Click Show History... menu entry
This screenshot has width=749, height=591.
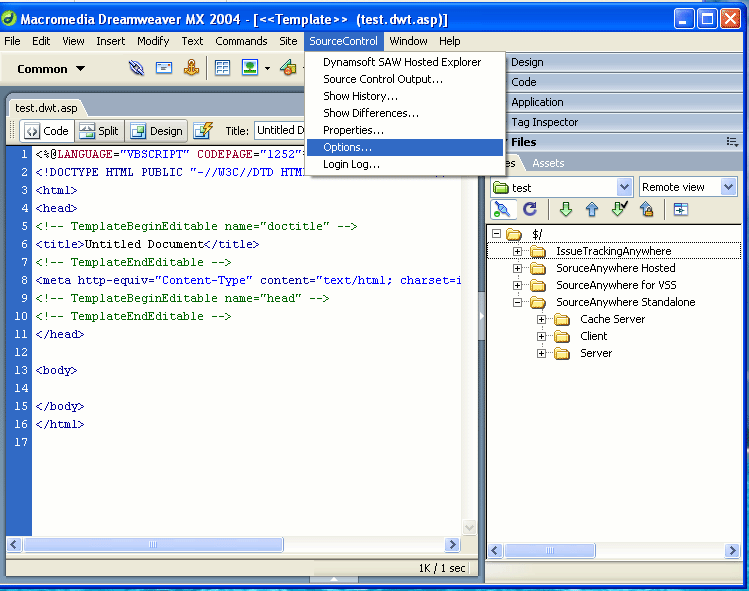[x=360, y=96]
